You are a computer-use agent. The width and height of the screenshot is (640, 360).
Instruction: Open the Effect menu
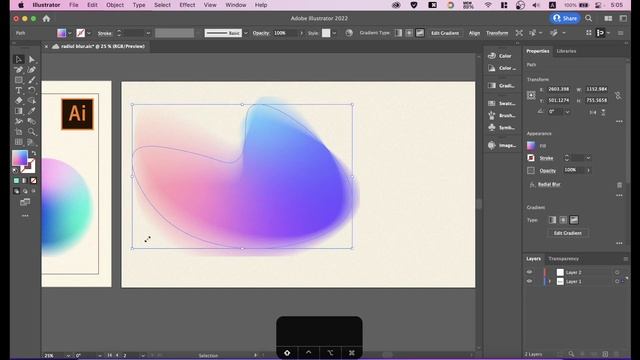[x=187, y=5]
